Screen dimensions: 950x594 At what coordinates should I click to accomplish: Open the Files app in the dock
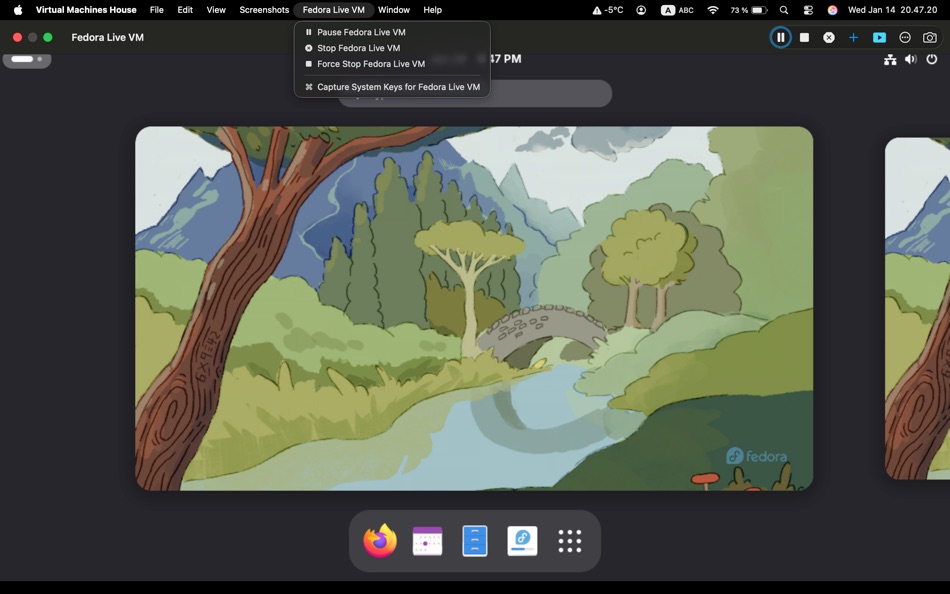click(474, 541)
